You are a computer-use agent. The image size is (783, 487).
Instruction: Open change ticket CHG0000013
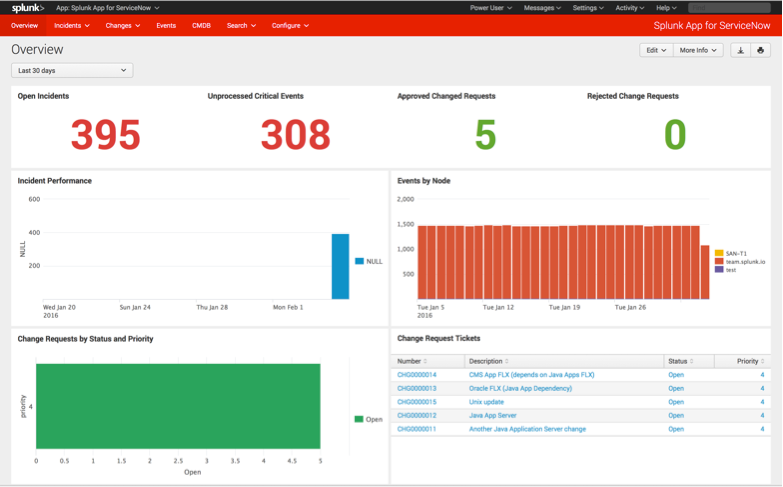pyautogui.click(x=416, y=388)
